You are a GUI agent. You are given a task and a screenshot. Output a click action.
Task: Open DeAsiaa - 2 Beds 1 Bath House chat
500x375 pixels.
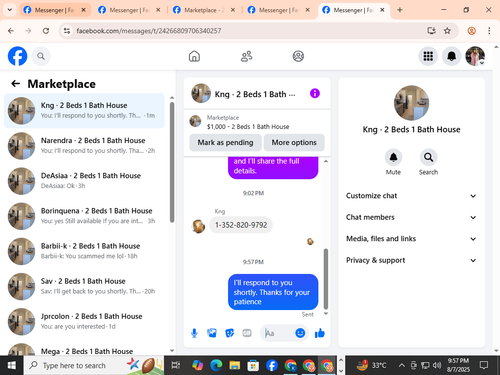[x=84, y=181]
